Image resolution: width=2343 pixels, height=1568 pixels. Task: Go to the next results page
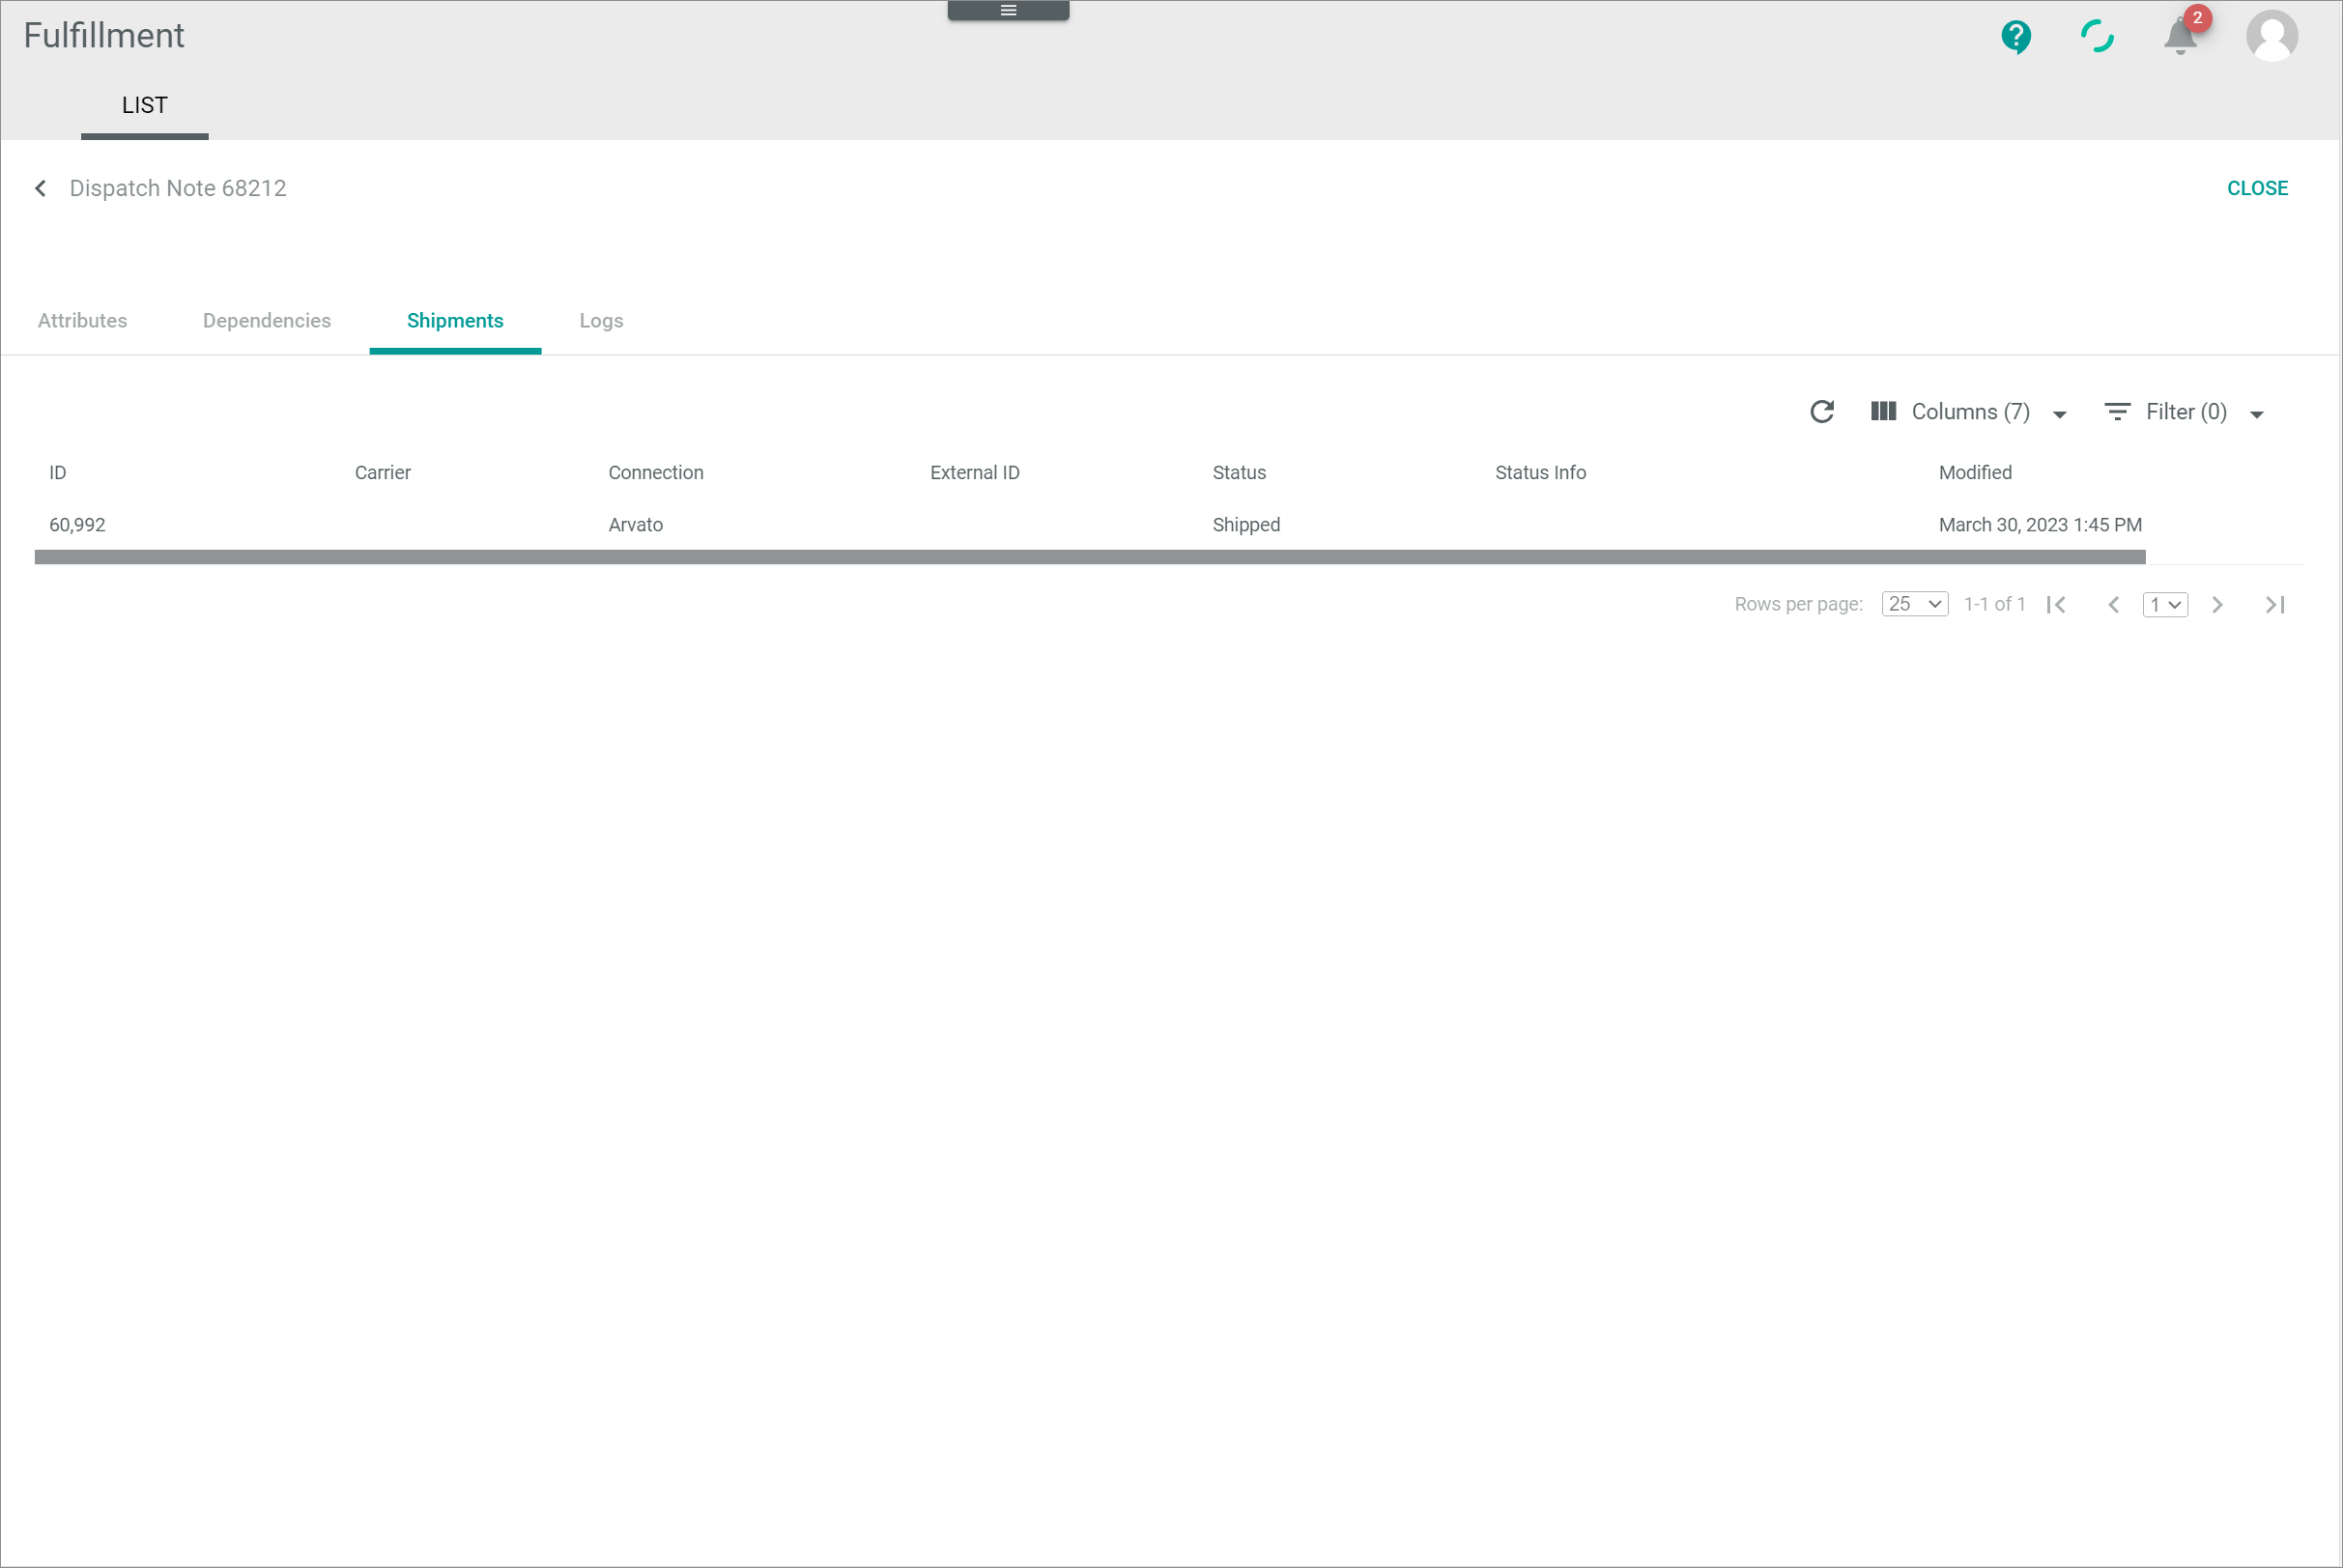(x=2217, y=605)
